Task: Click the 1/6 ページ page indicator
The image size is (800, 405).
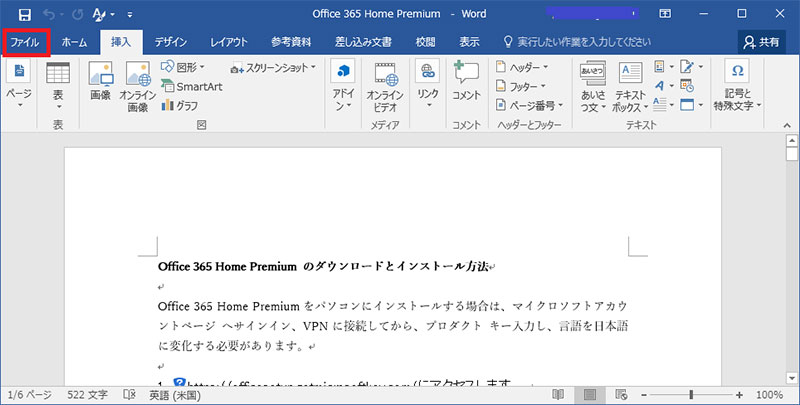Action: (29, 395)
